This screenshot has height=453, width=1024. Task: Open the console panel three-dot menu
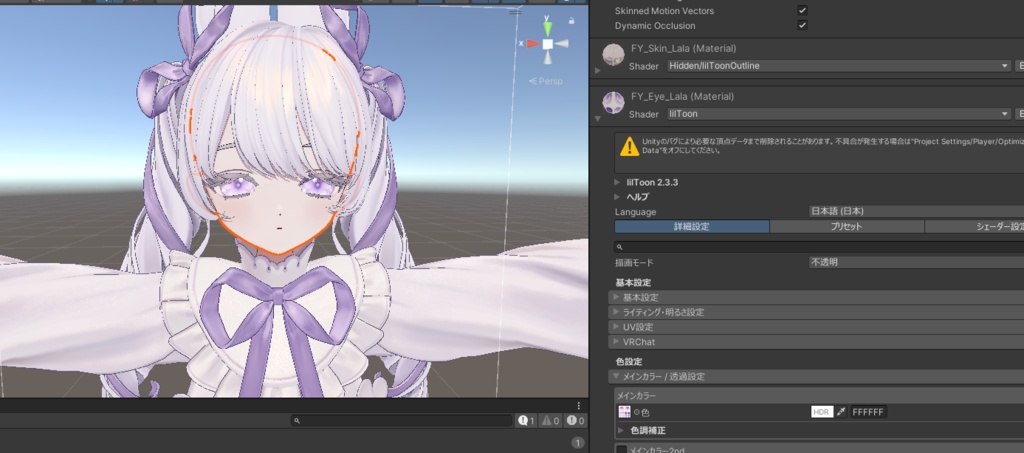(x=579, y=405)
